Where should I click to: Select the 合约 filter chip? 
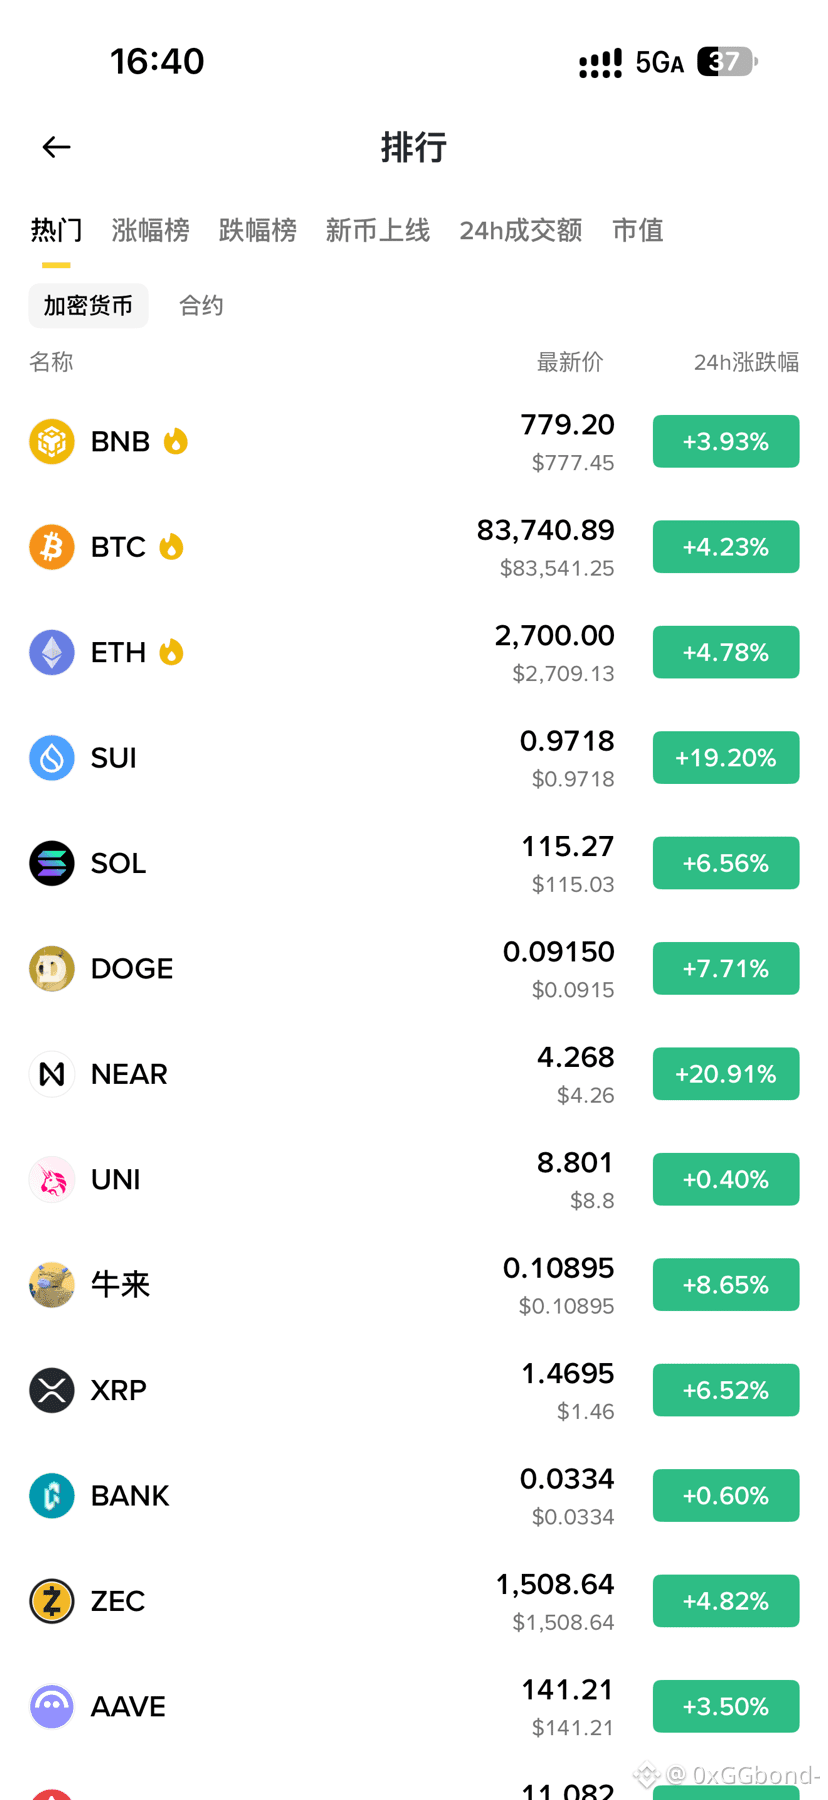(x=201, y=306)
